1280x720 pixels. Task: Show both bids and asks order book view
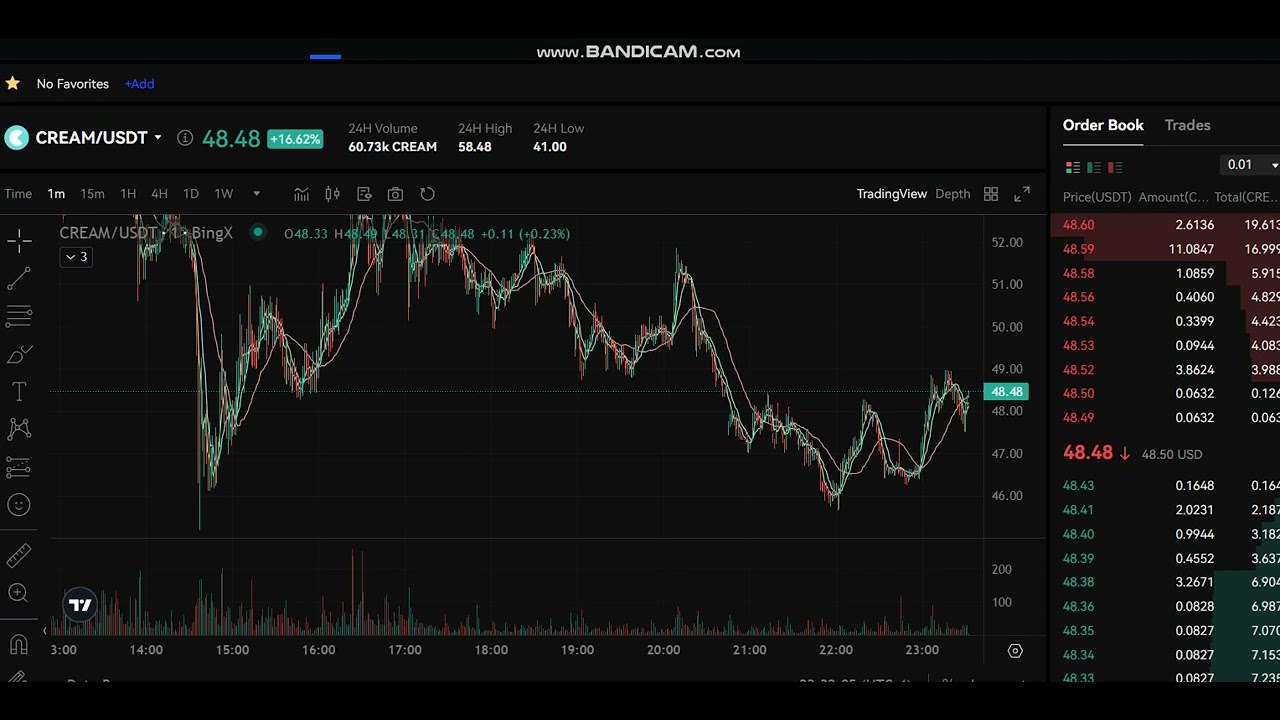tap(1073, 167)
